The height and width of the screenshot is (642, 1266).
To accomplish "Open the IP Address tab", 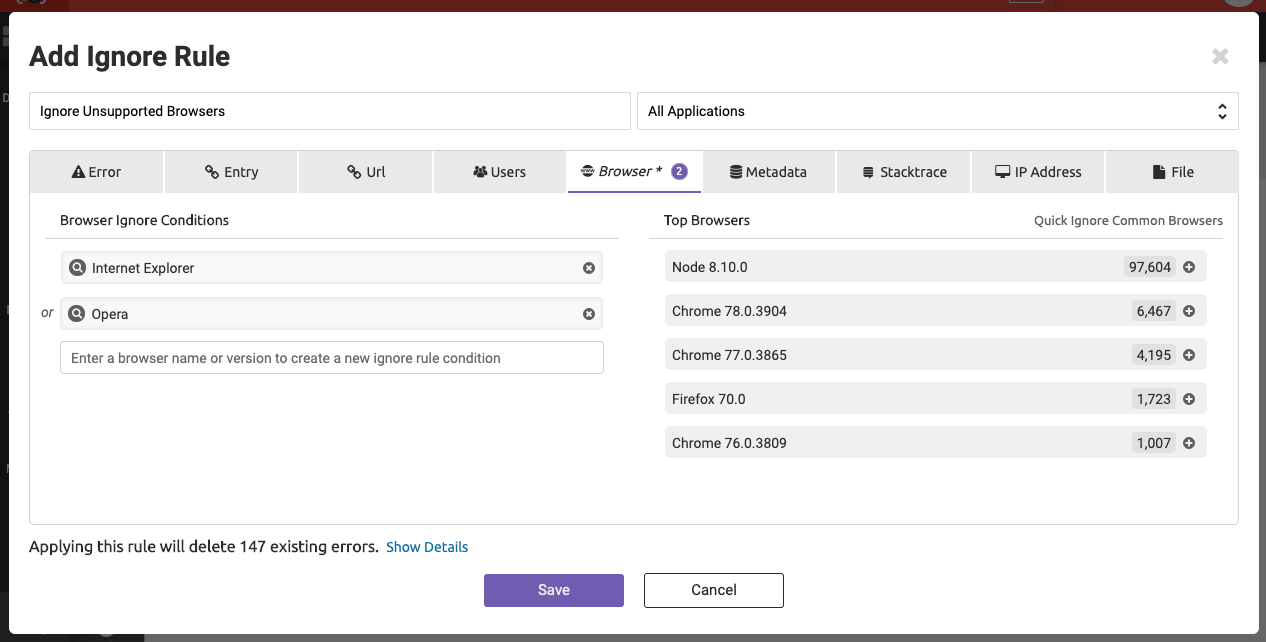I will pos(1038,172).
